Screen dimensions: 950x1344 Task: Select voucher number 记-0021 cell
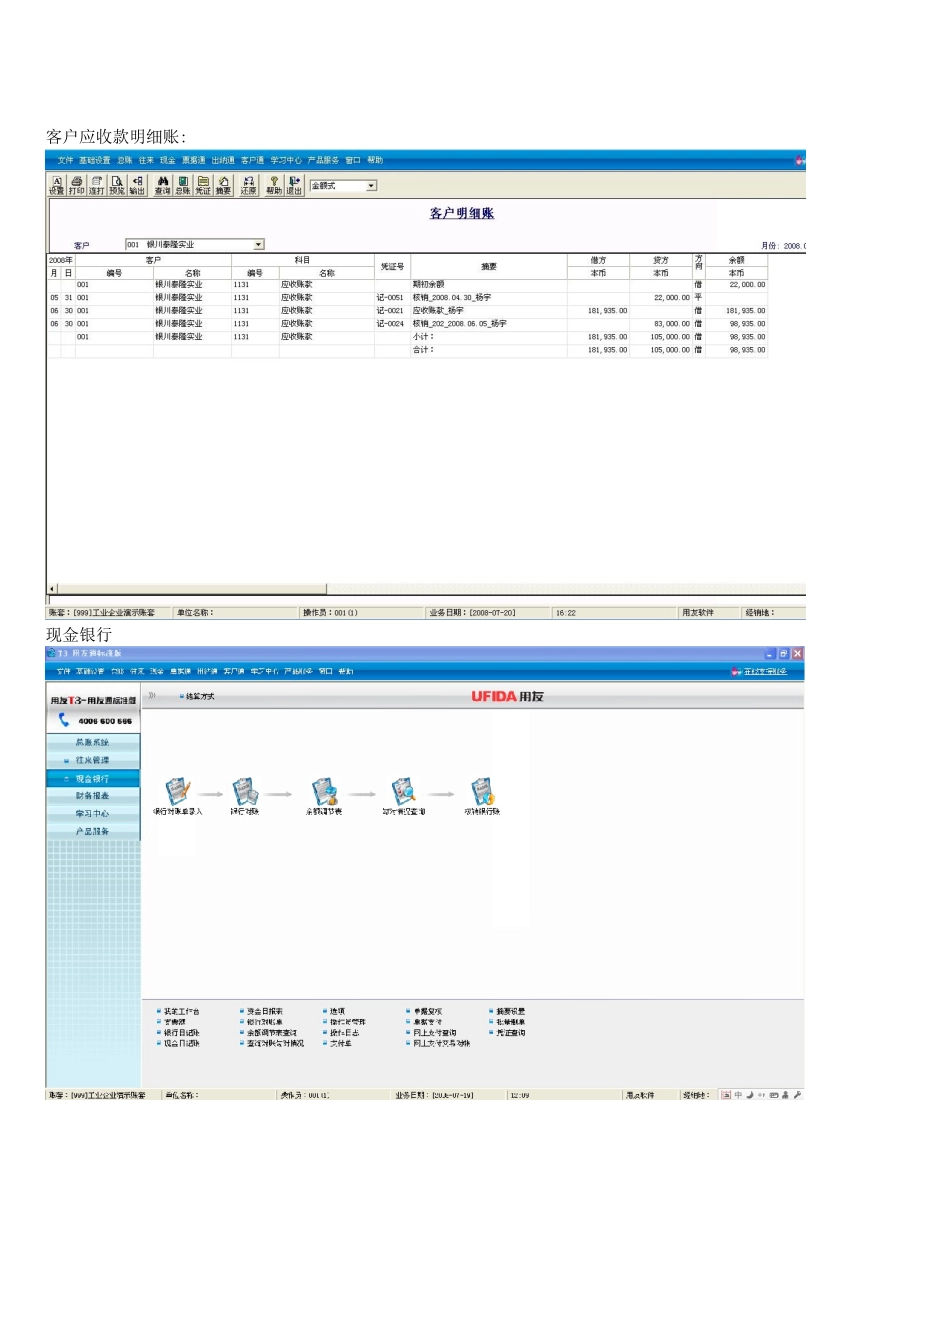pyautogui.click(x=391, y=311)
